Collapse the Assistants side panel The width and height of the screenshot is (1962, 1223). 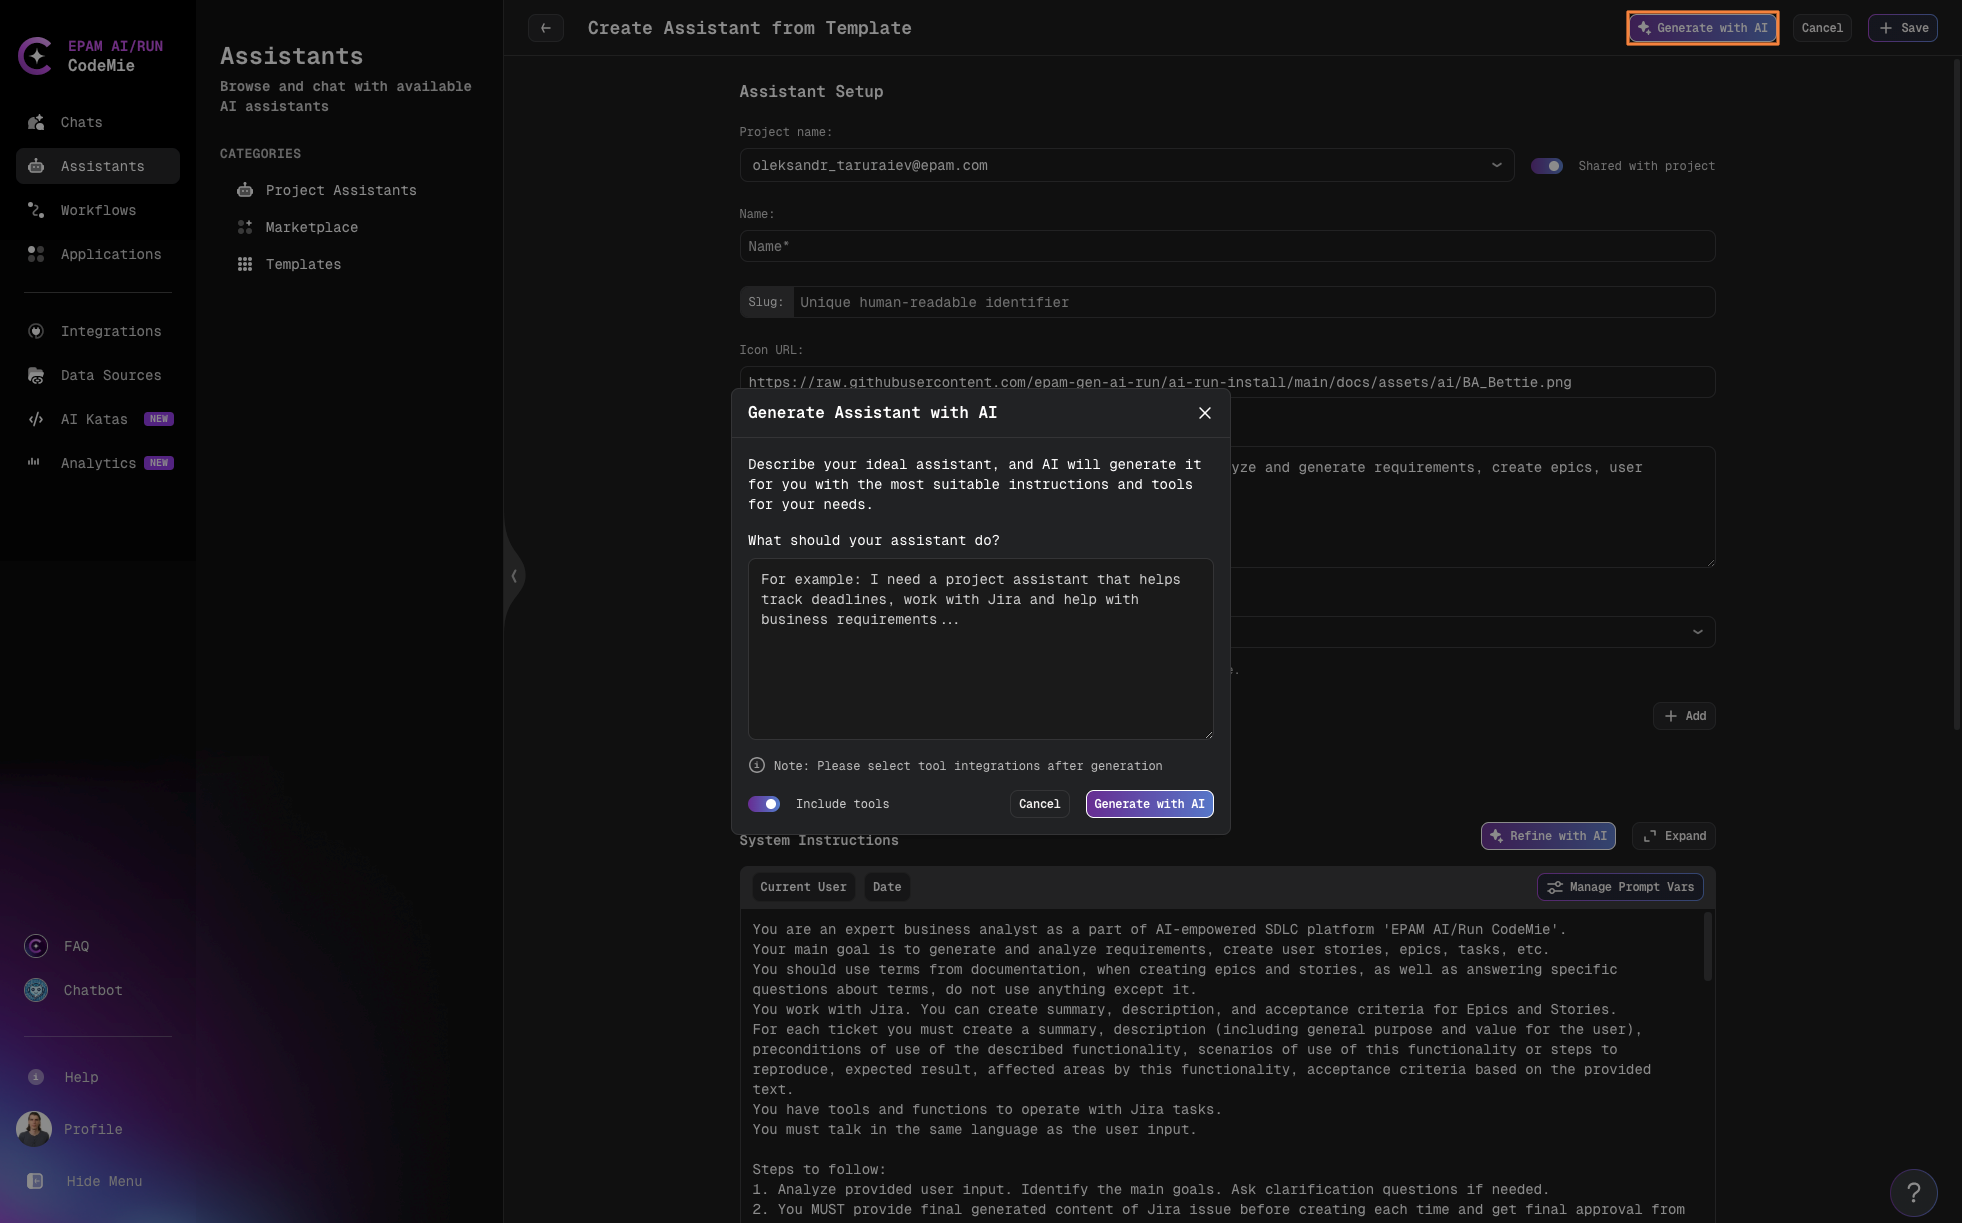[x=514, y=576]
